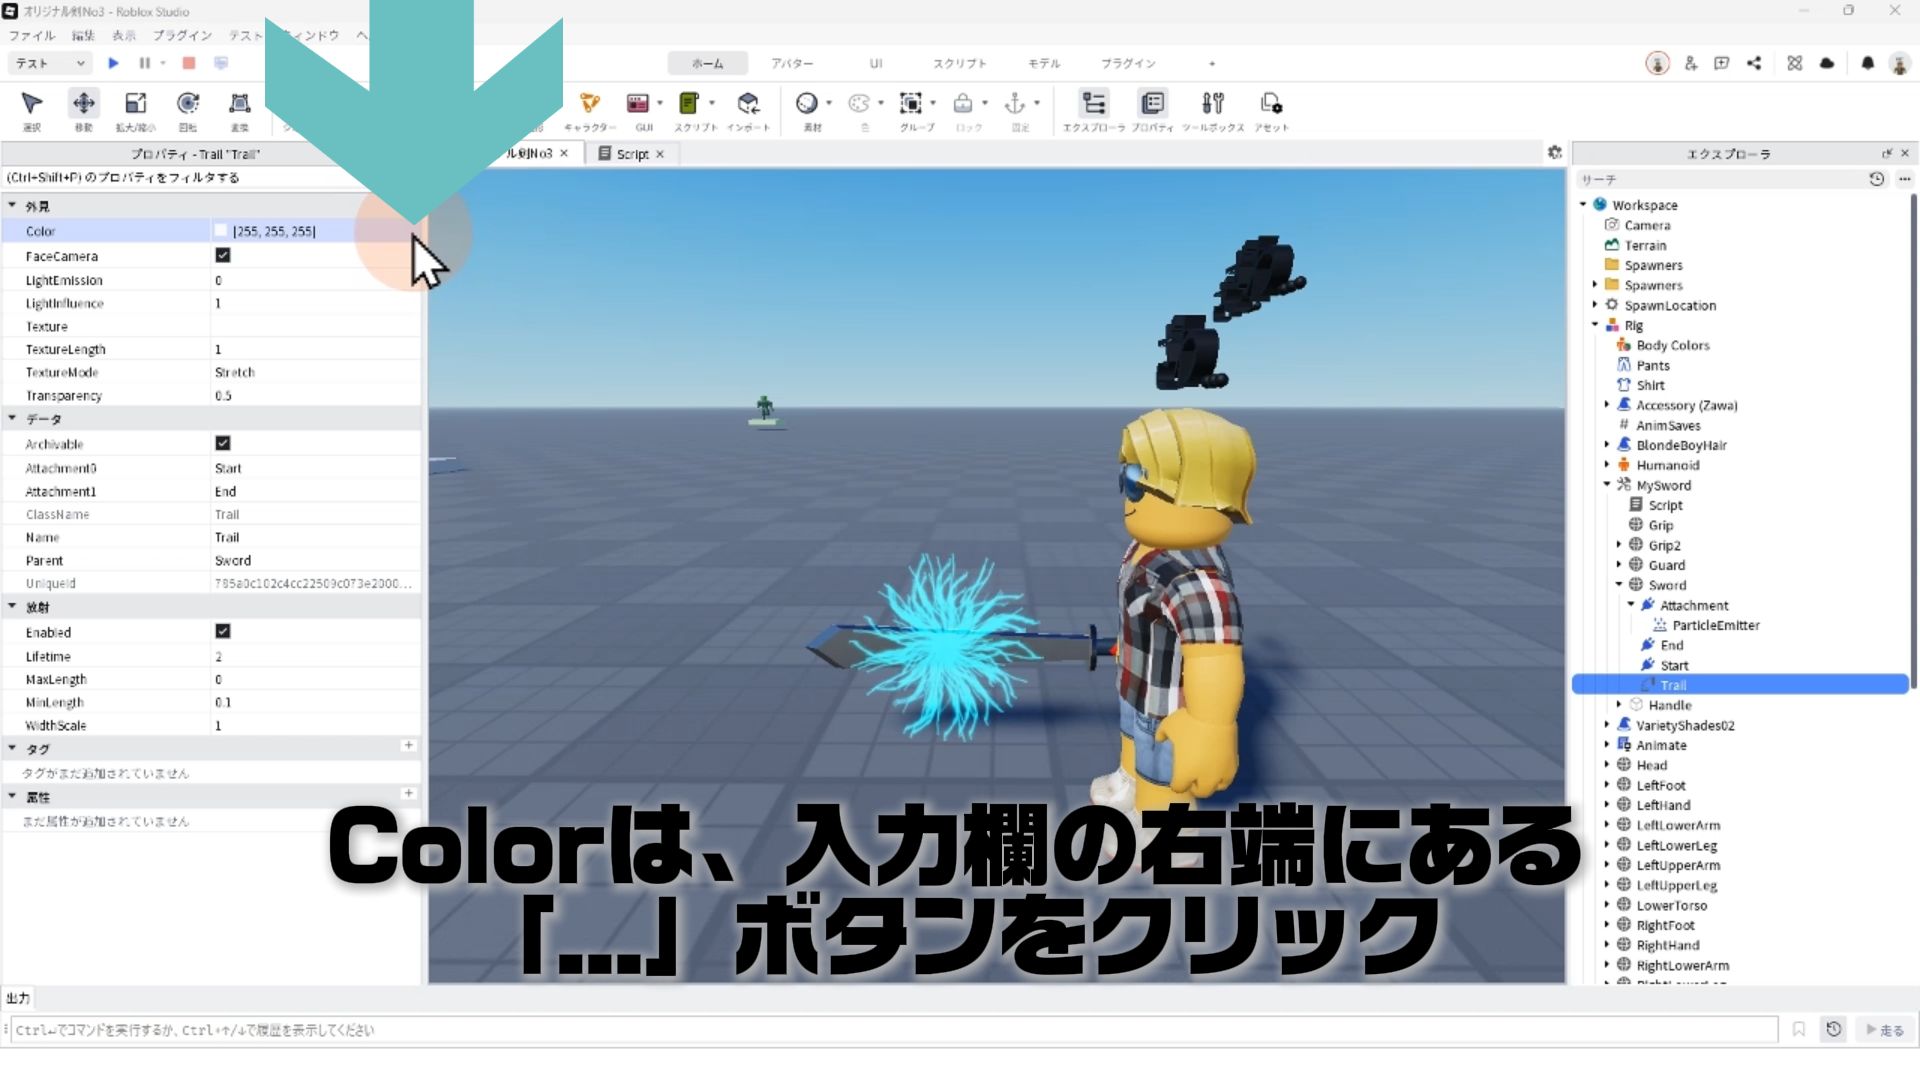The image size is (1920, 1080).
Task: Select ParticleEmitter in Explorer tree
Action: coord(1715,625)
